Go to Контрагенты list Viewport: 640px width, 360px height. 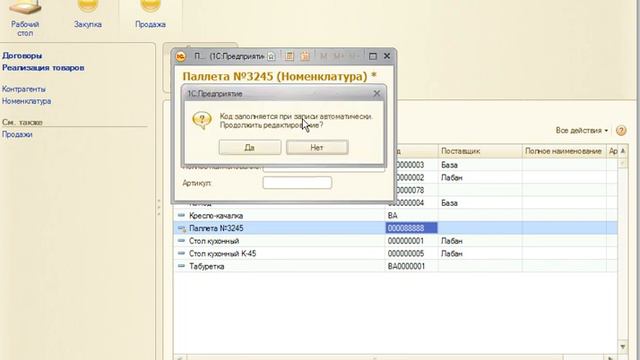[x=24, y=89]
